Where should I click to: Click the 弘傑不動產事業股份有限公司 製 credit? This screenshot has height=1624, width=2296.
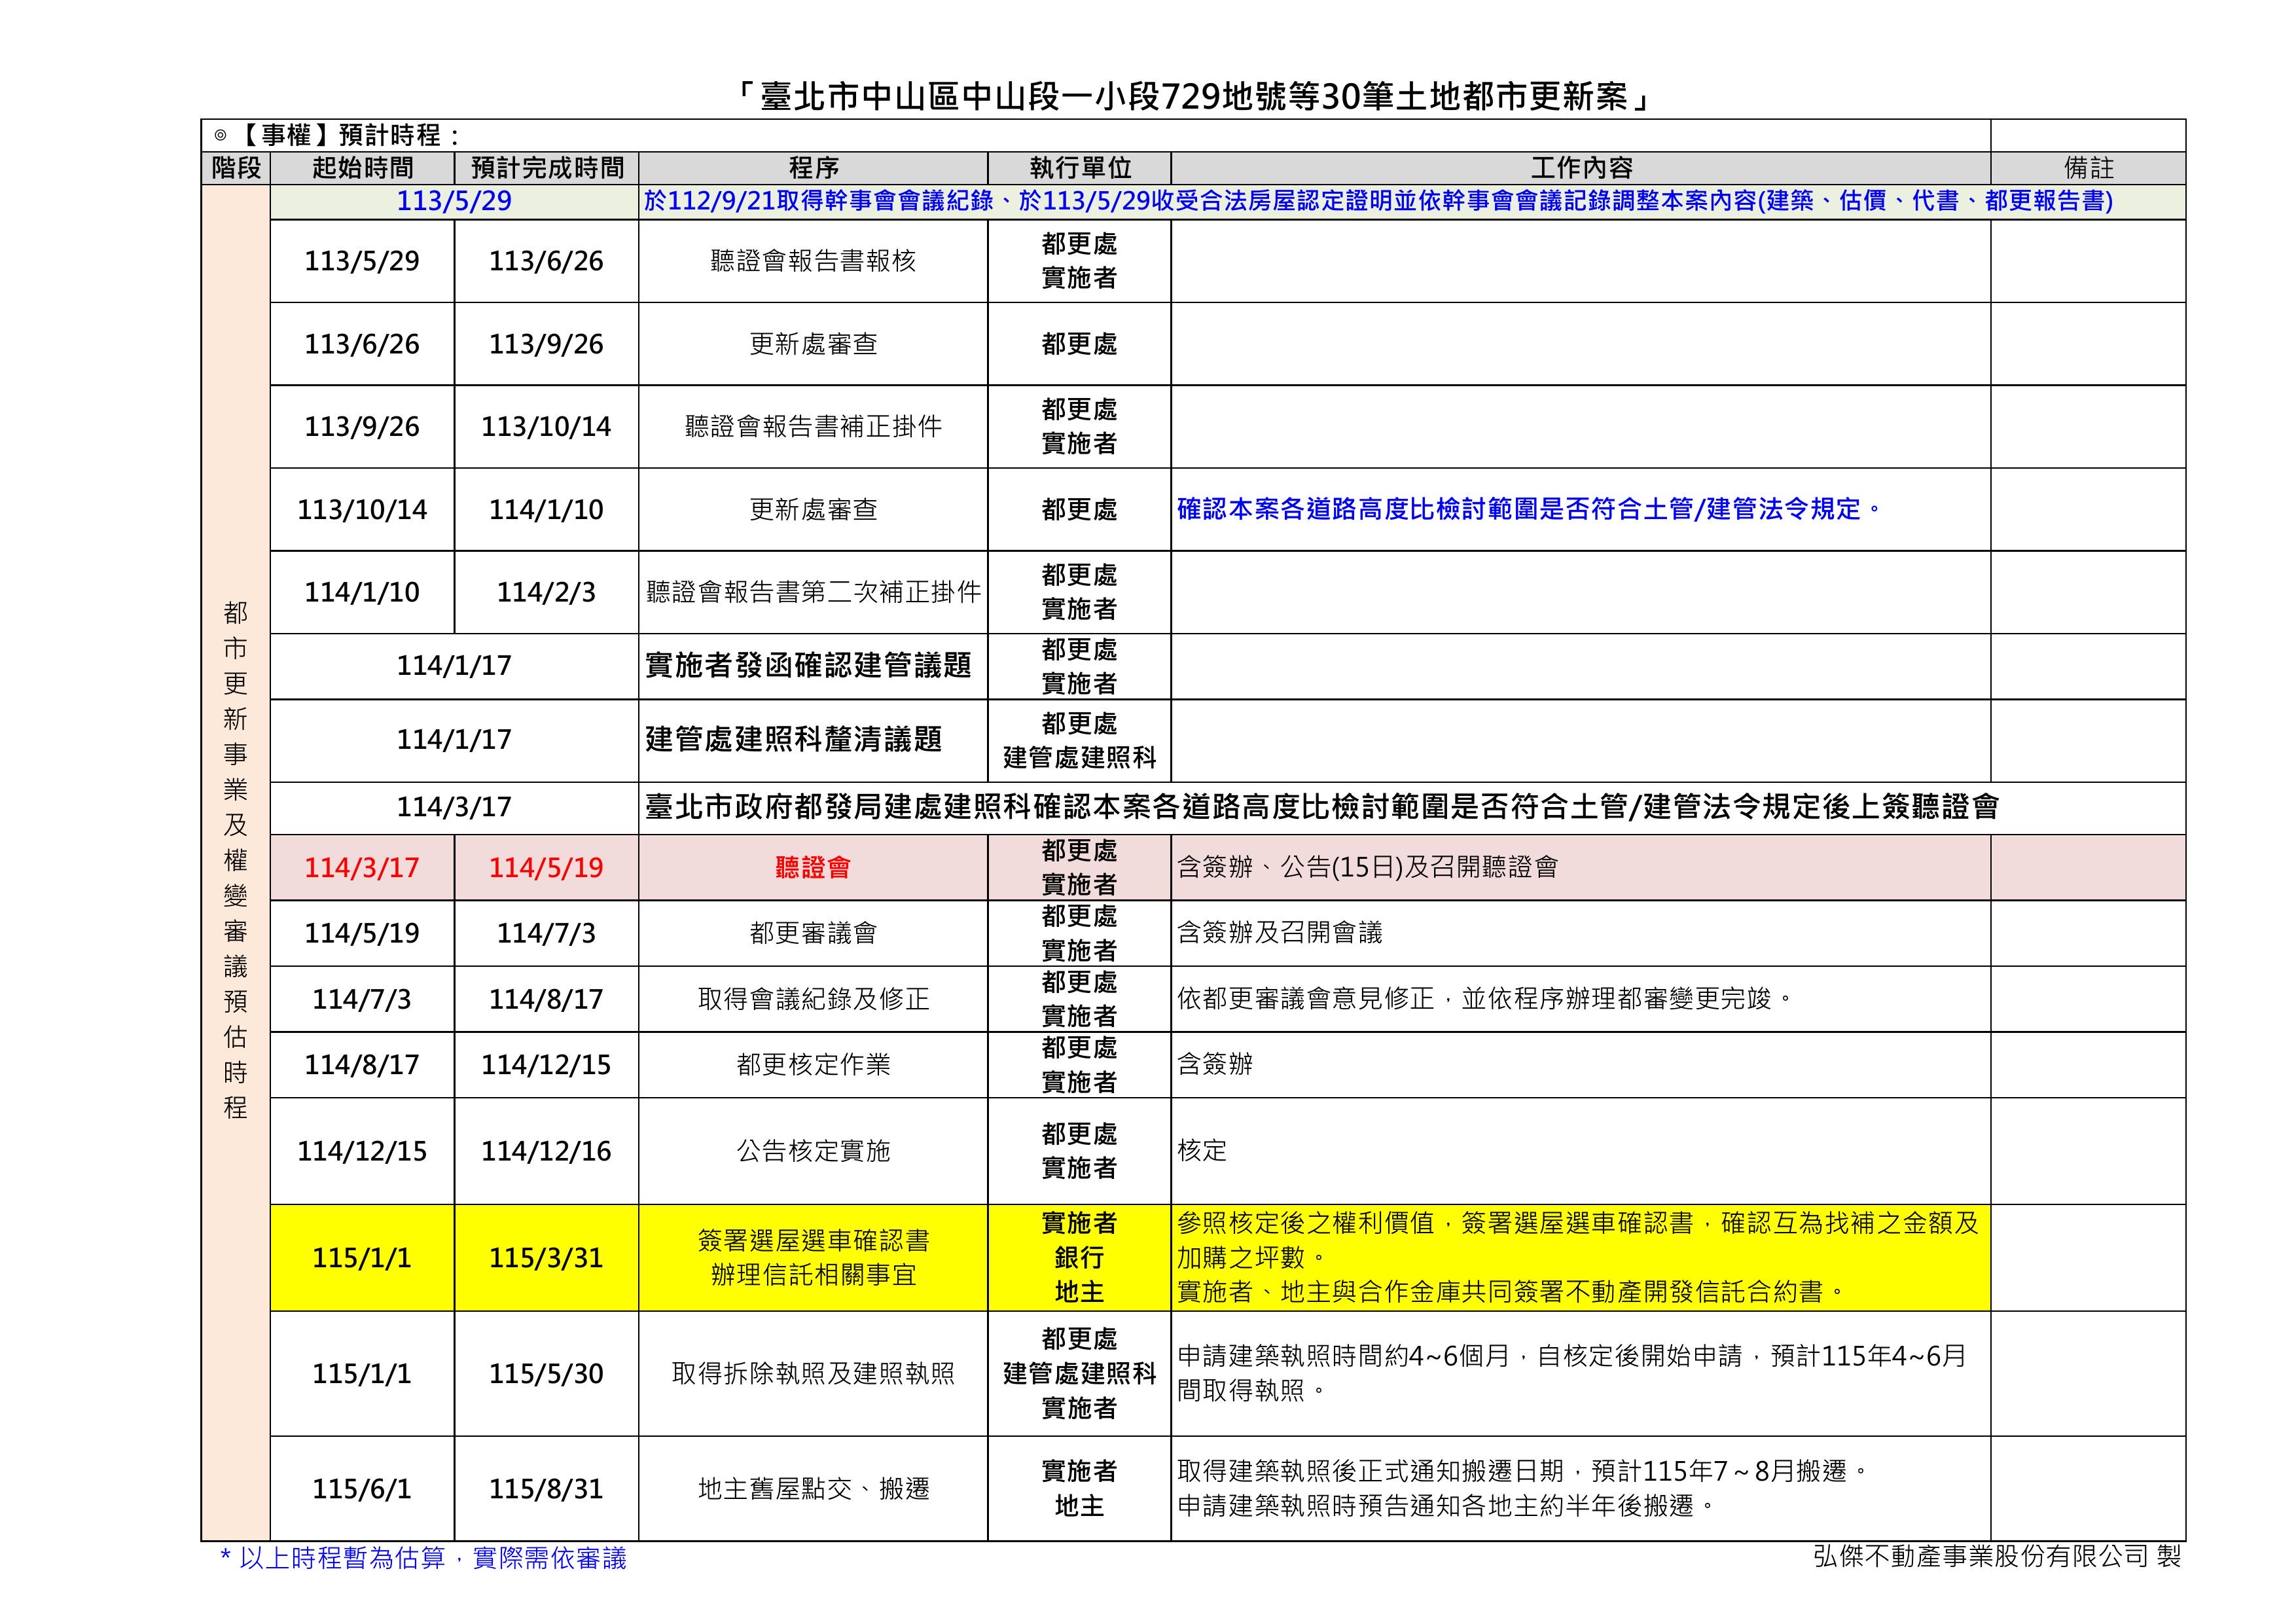point(1997,1556)
